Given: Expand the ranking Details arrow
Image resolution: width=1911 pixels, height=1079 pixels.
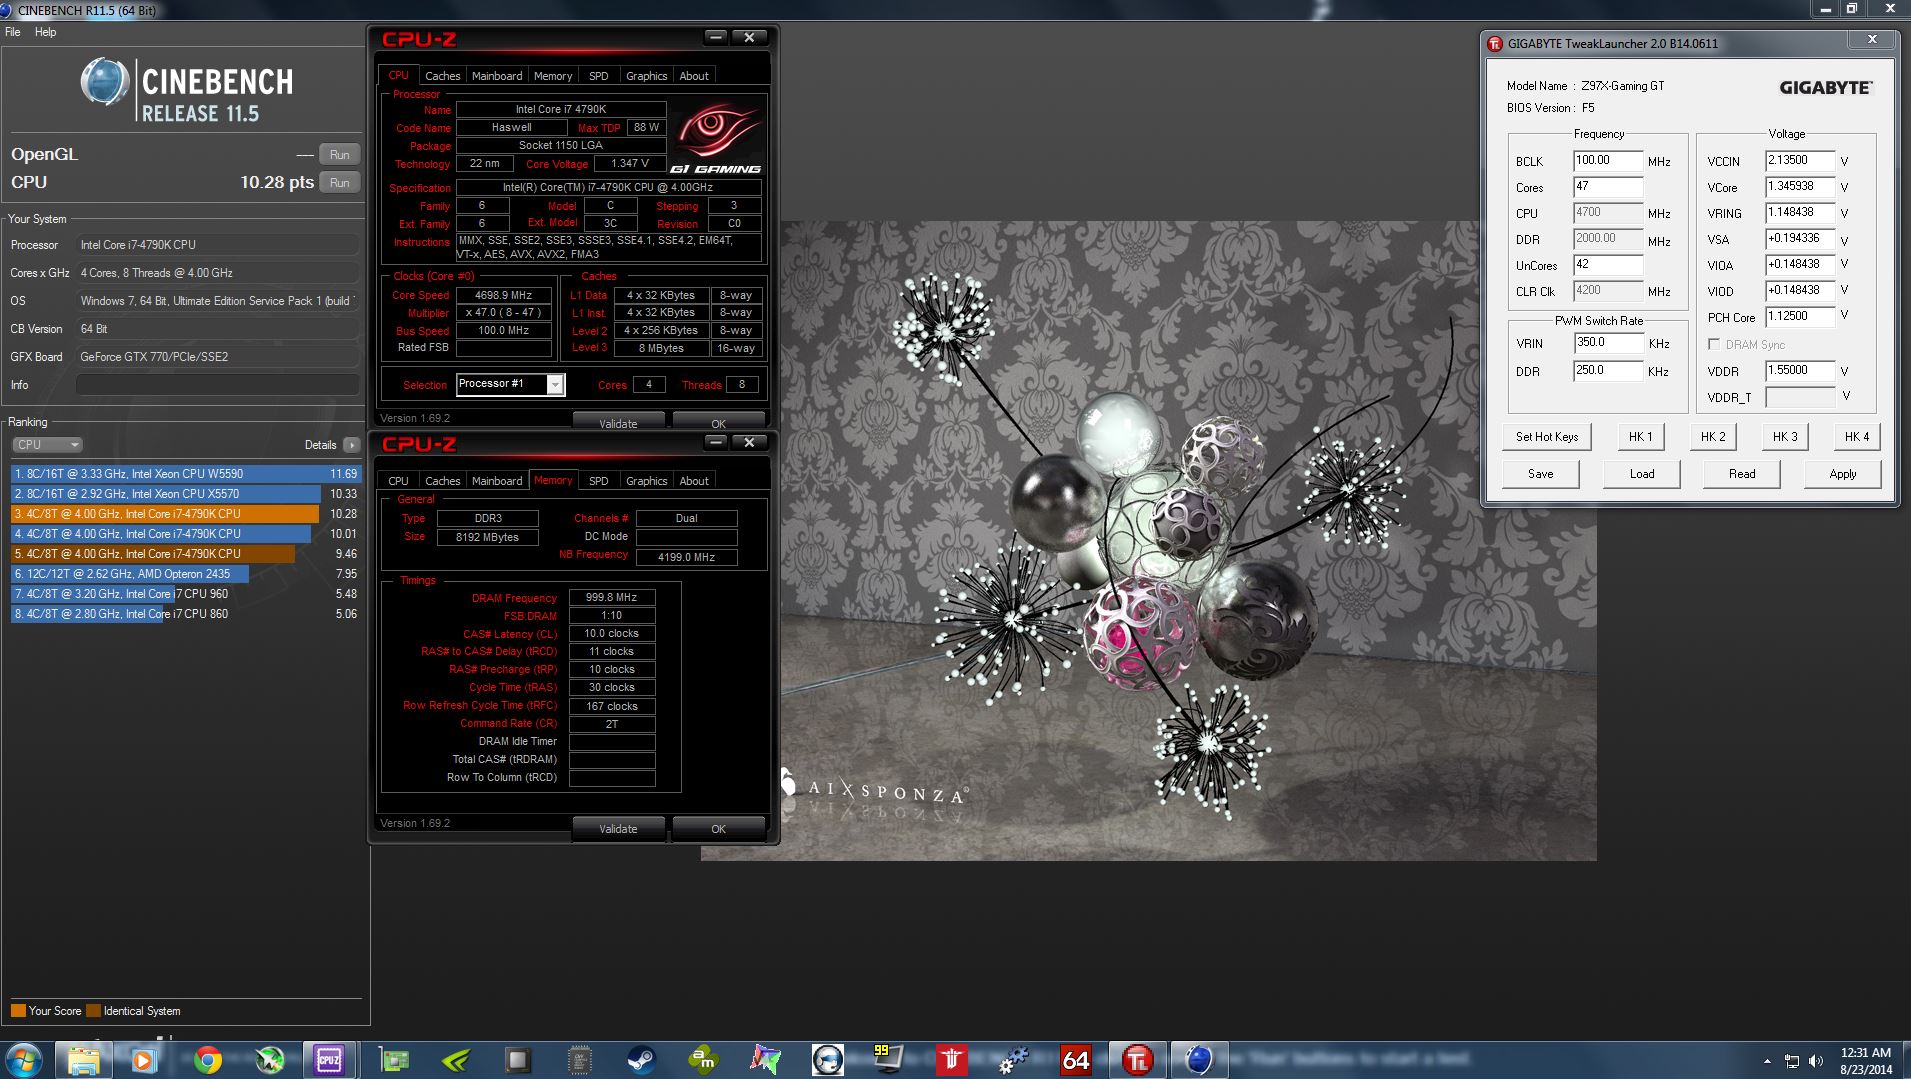Looking at the screenshot, I should [351, 445].
